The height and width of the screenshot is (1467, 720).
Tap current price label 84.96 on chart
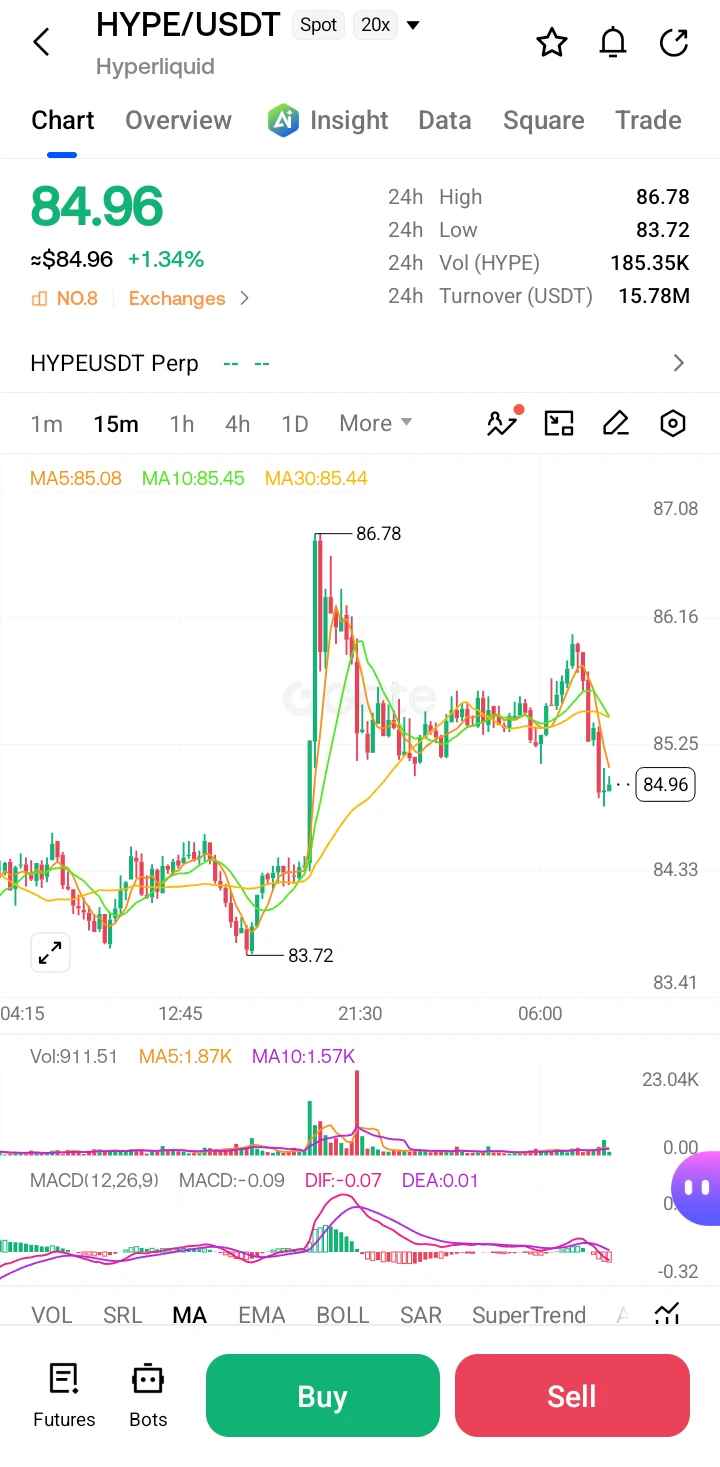(x=666, y=784)
